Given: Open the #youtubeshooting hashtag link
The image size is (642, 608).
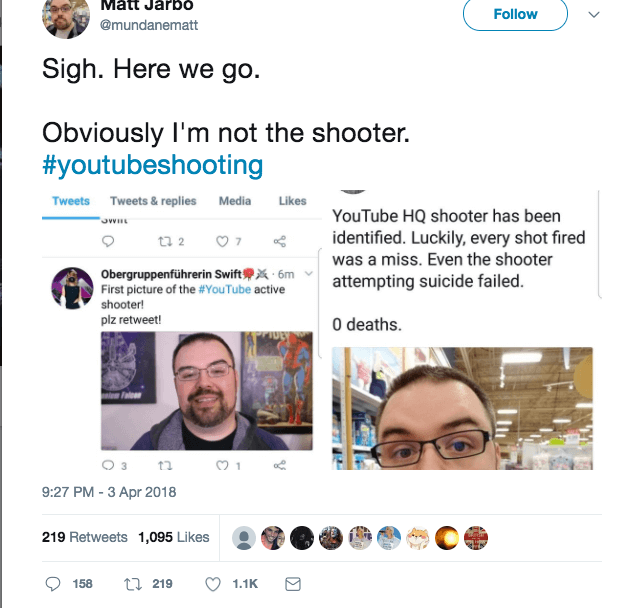Looking at the screenshot, I should tap(152, 165).
